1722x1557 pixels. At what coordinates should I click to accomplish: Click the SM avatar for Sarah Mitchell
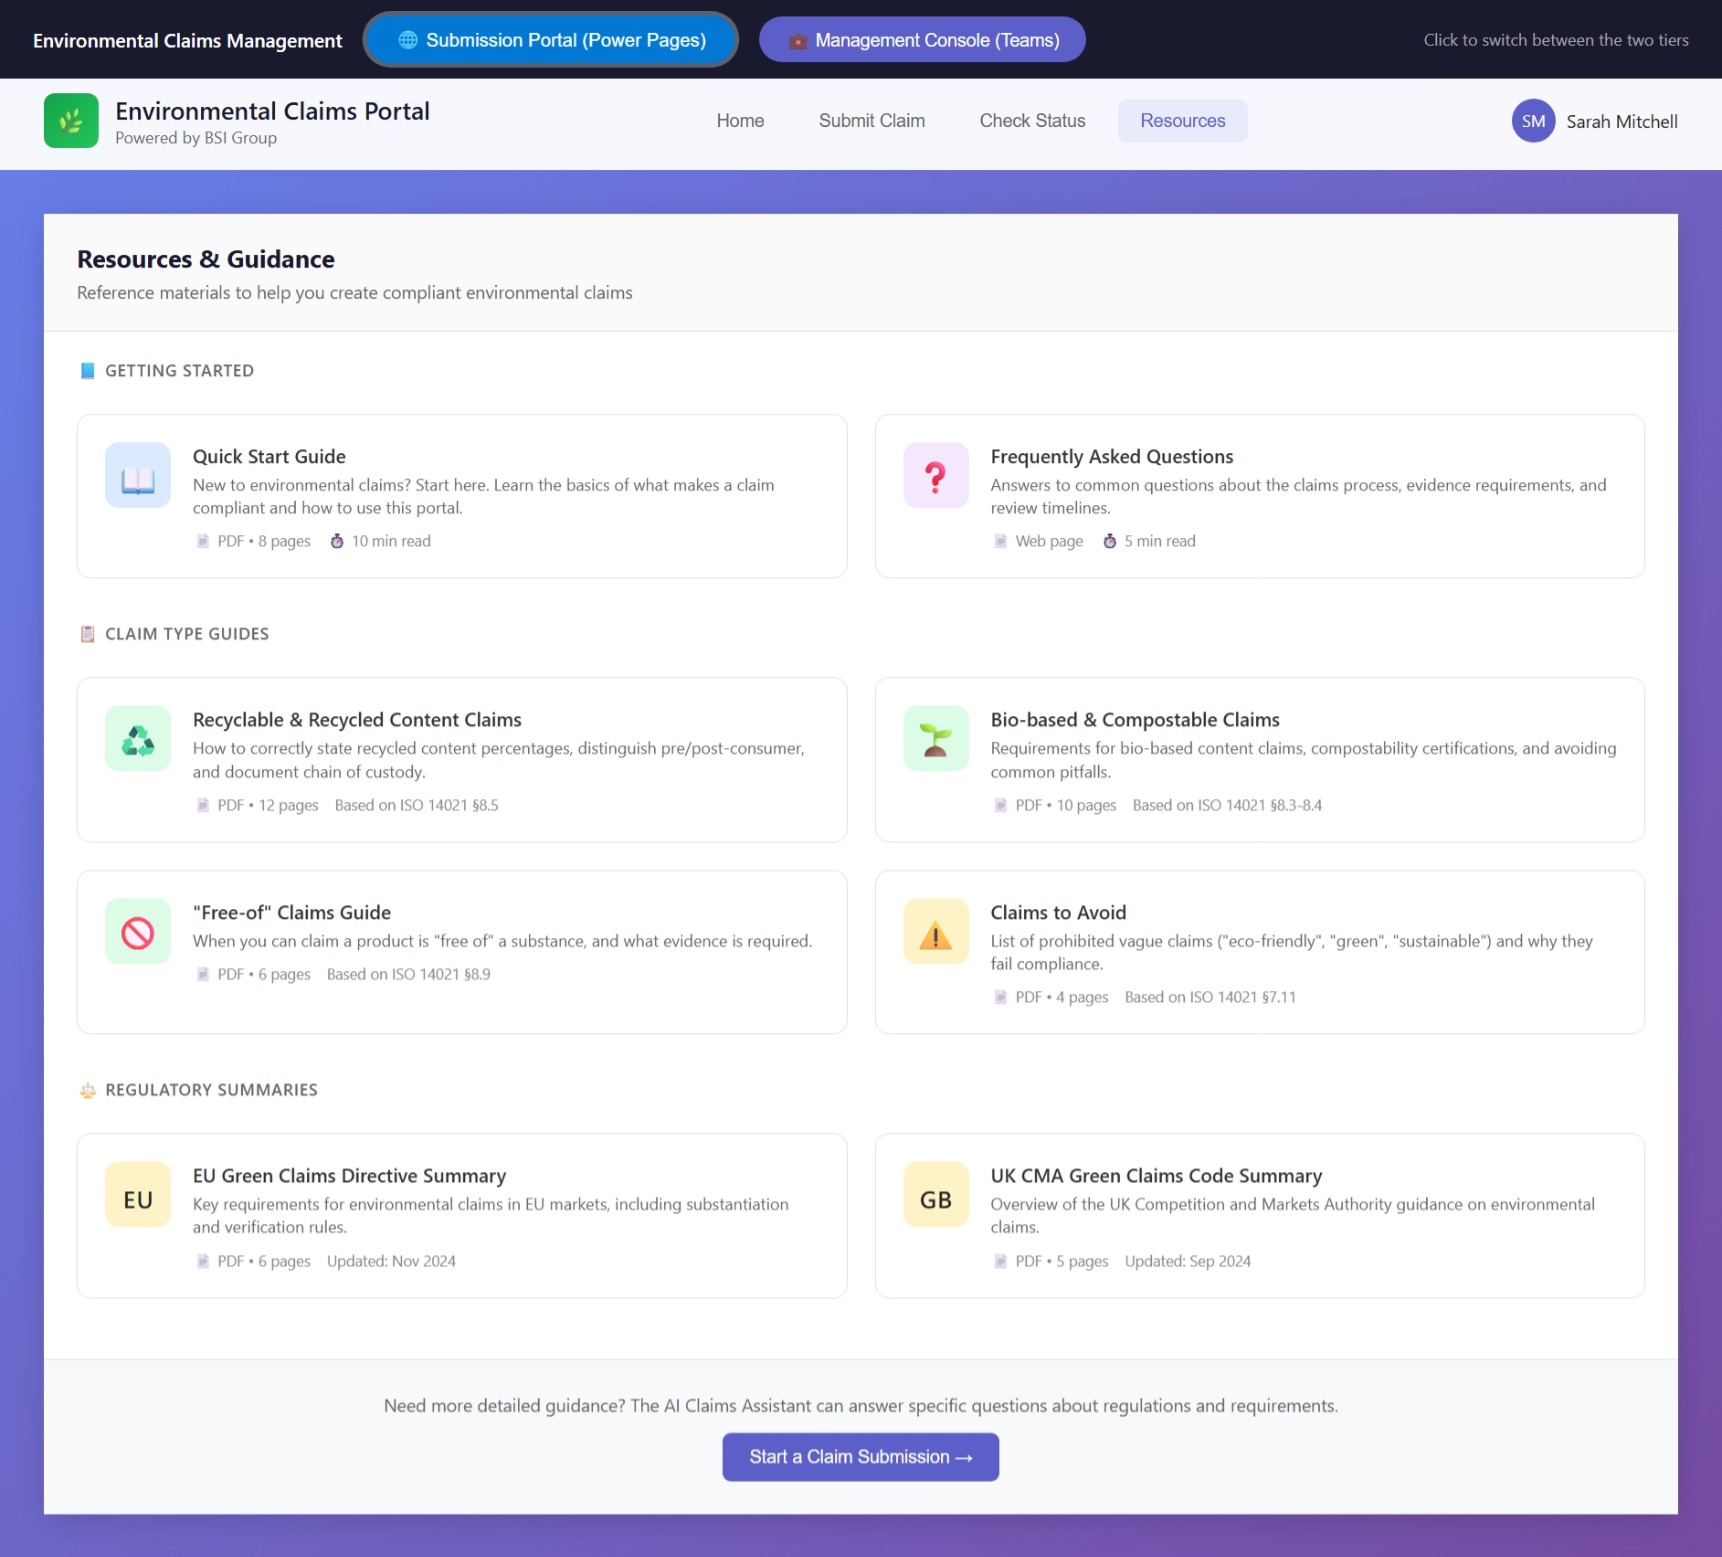pyautogui.click(x=1533, y=121)
